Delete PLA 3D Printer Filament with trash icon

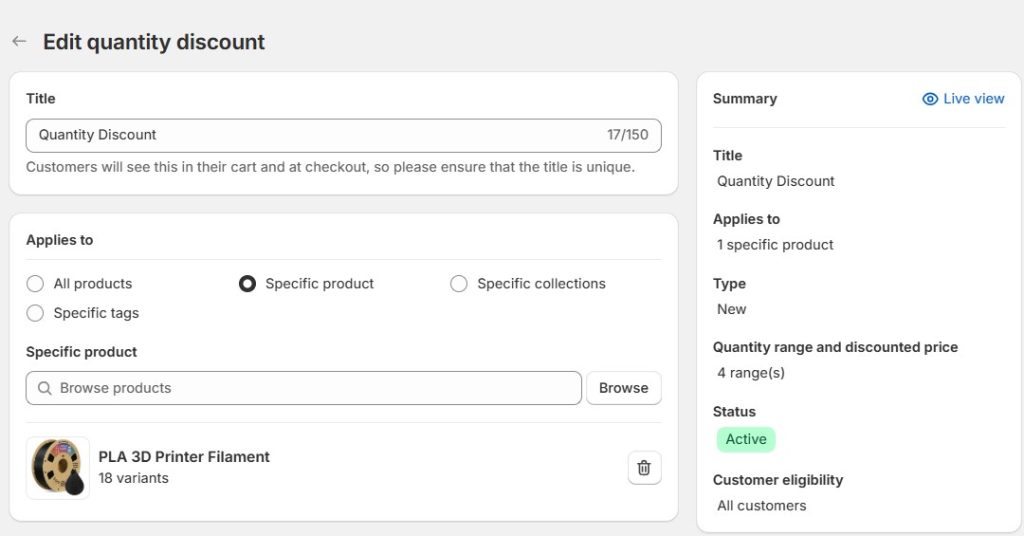click(644, 467)
